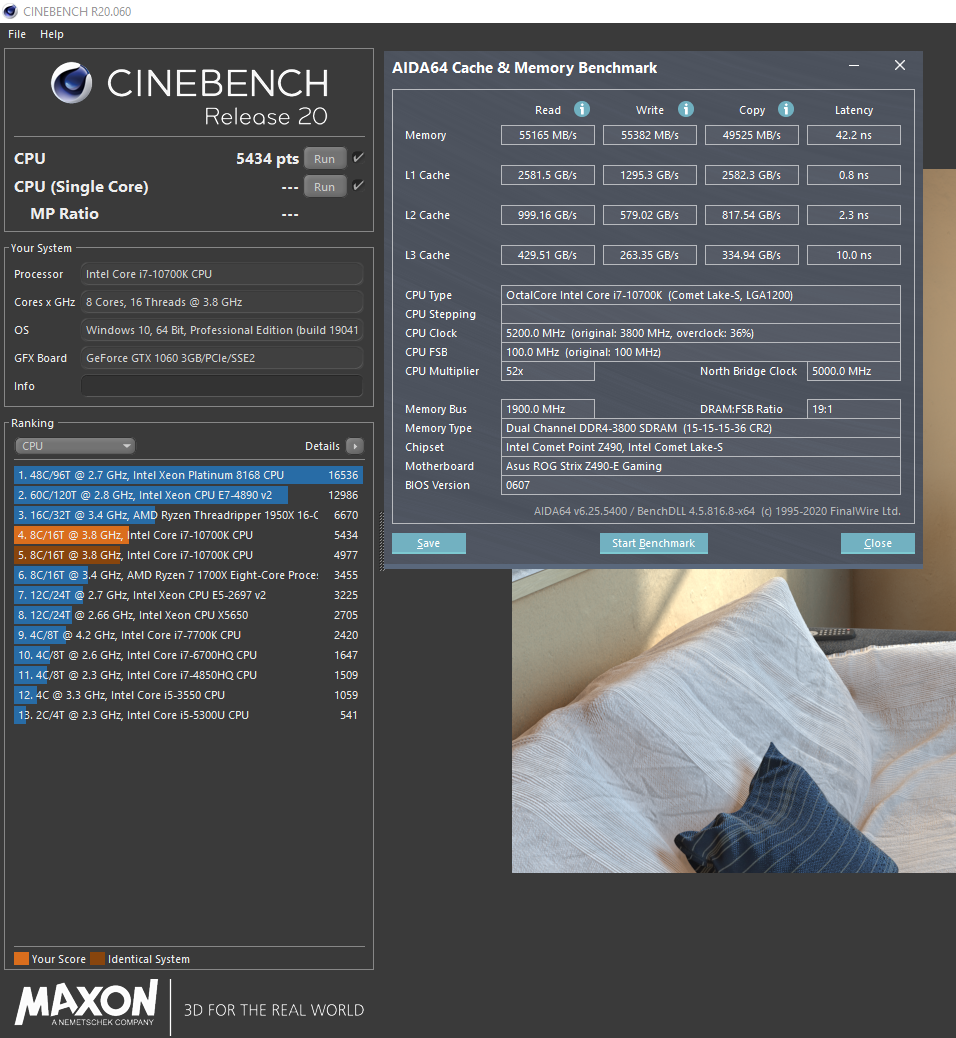Select ranking row Core i7-4850HQ
This screenshot has height=1038, width=956.
click(188, 675)
